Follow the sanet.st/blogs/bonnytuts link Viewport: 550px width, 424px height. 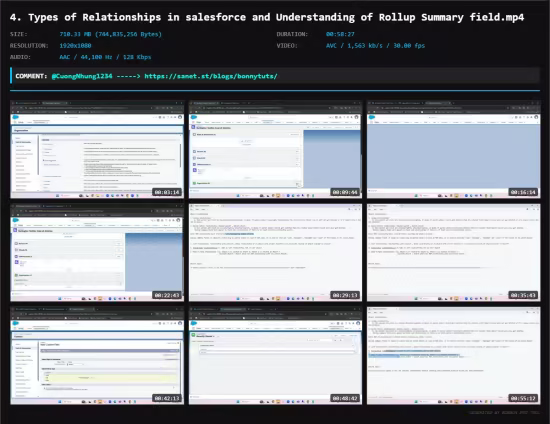(211, 76)
